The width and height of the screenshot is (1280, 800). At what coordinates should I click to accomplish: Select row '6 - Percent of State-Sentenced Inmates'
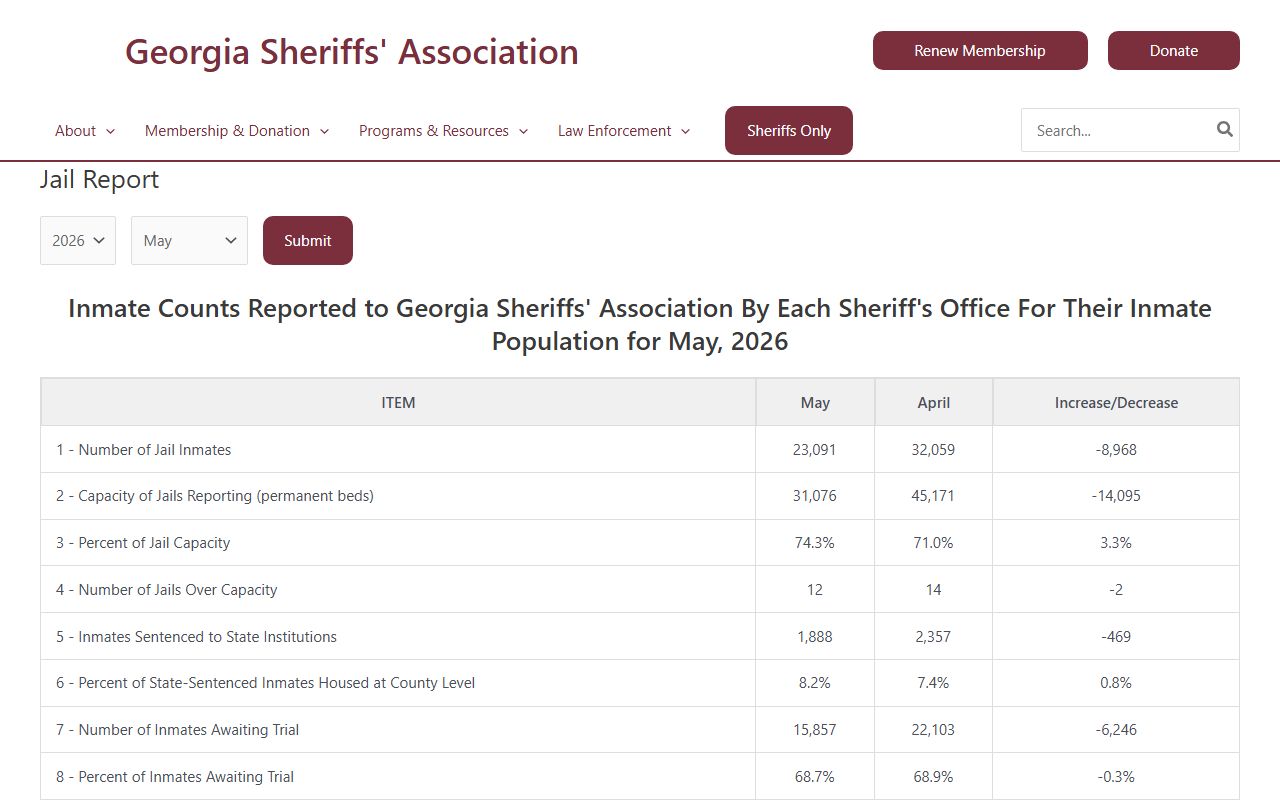640,683
